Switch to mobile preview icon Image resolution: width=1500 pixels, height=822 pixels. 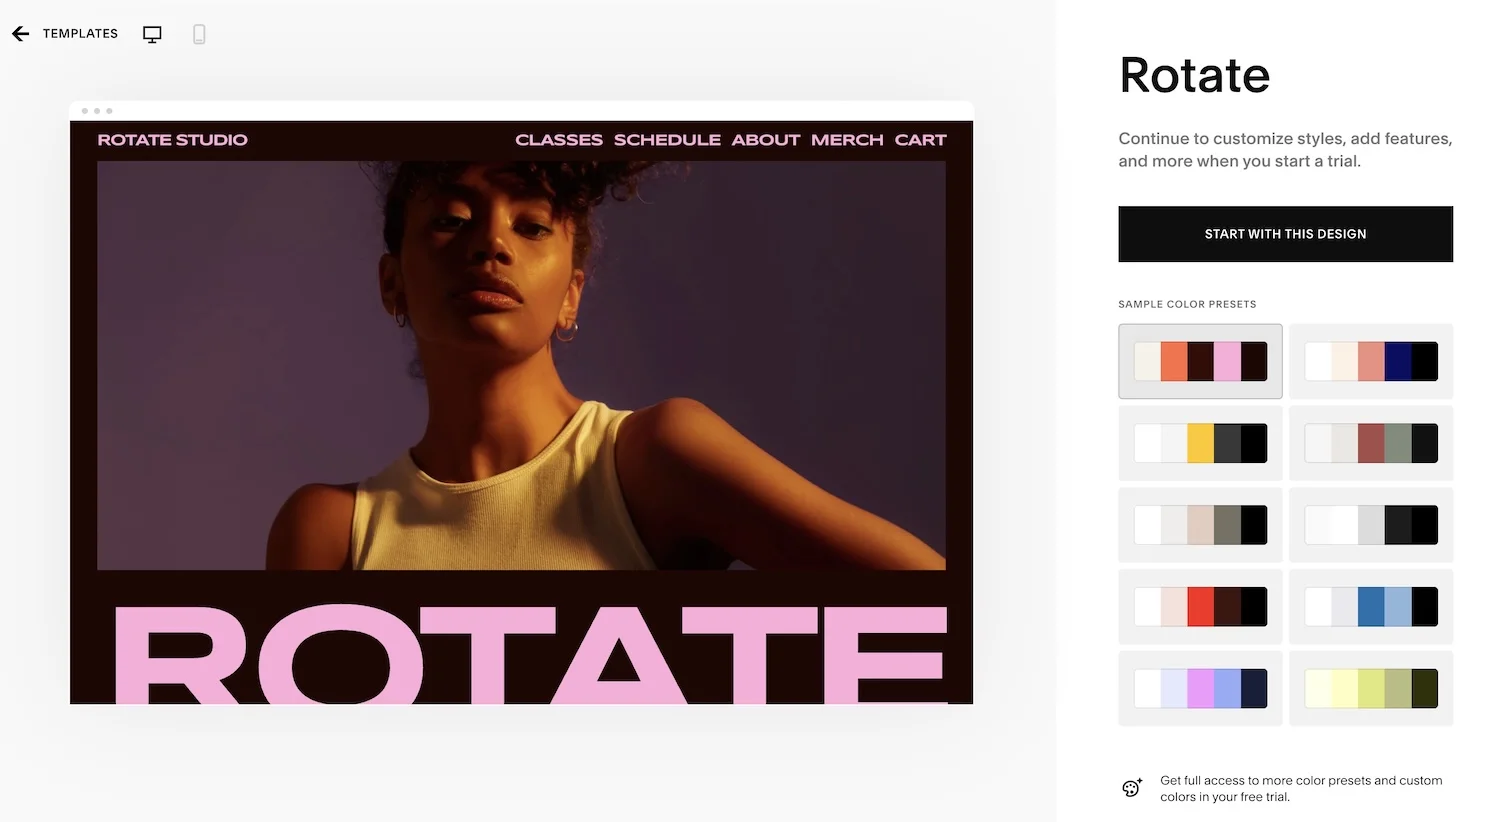tap(199, 35)
